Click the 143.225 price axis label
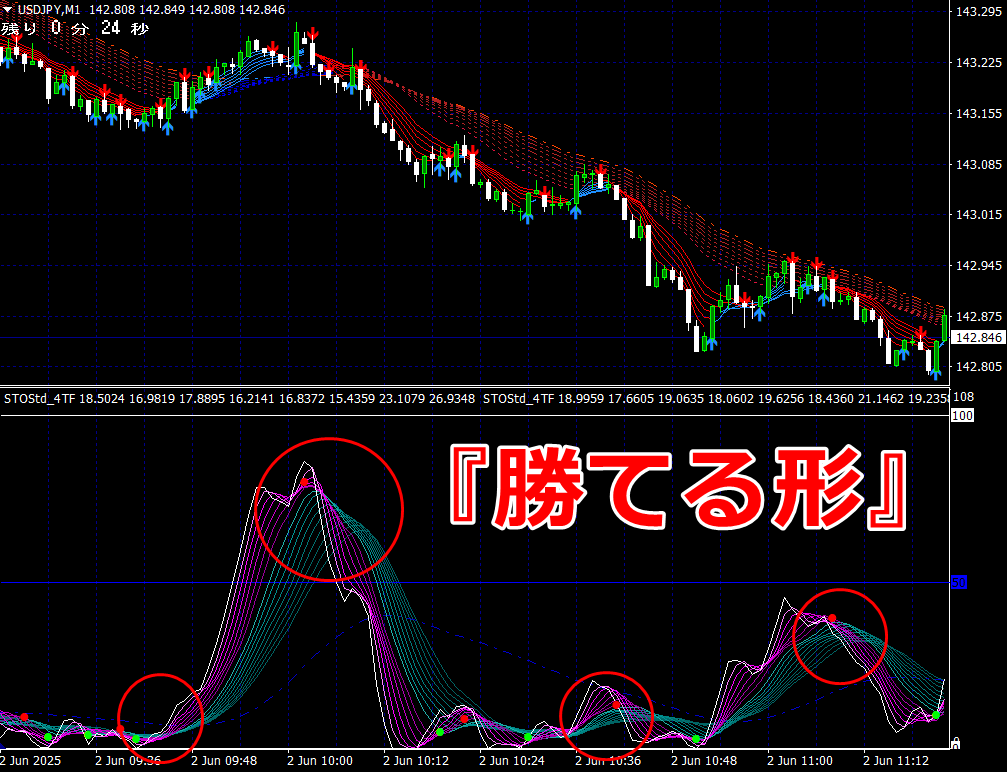1007x772 pixels. click(x=979, y=62)
